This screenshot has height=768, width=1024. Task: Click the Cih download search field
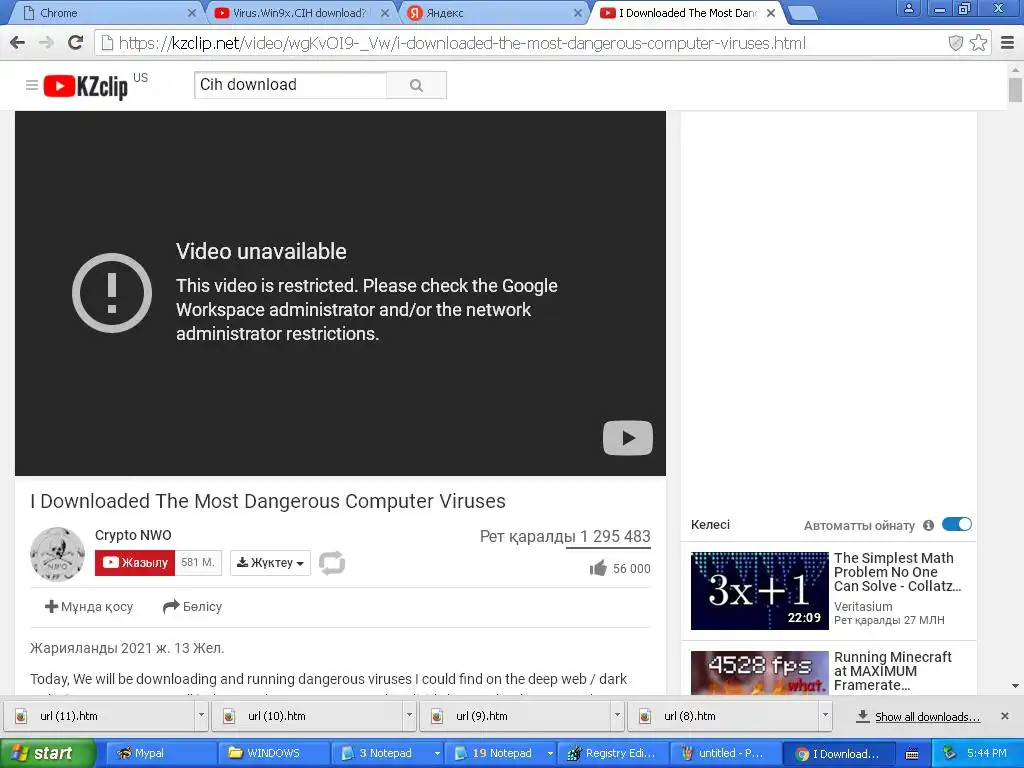[x=291, y=85]
